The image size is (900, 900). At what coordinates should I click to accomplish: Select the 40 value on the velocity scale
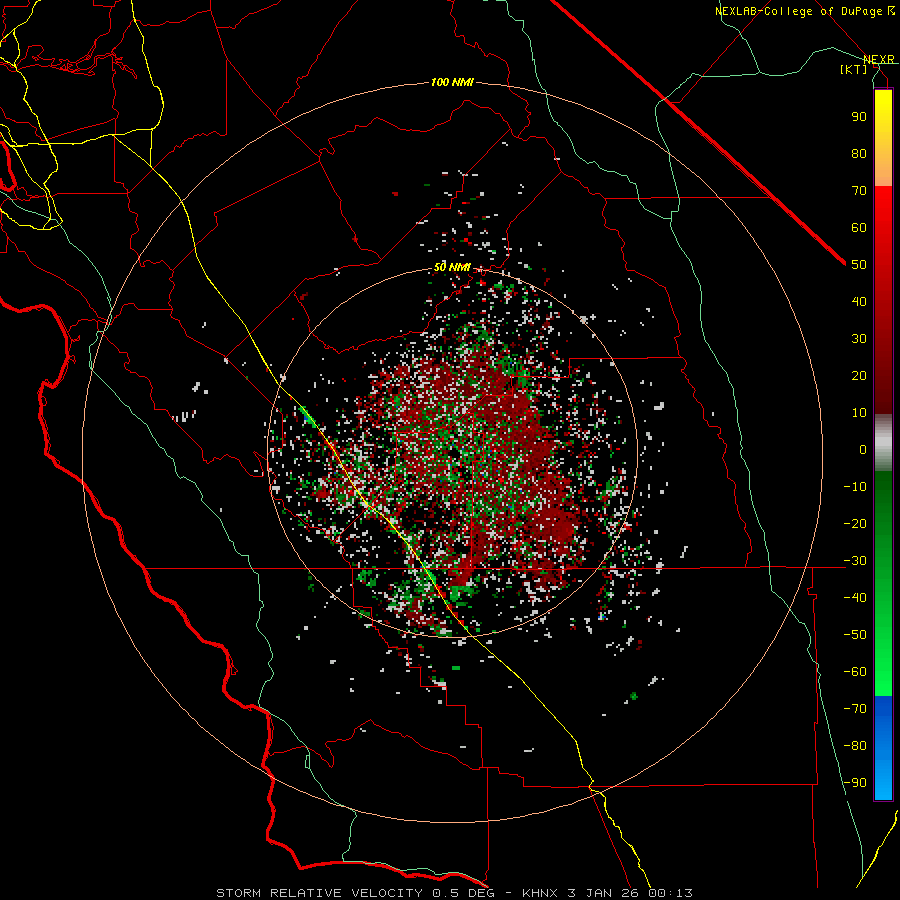coord(859,301)
